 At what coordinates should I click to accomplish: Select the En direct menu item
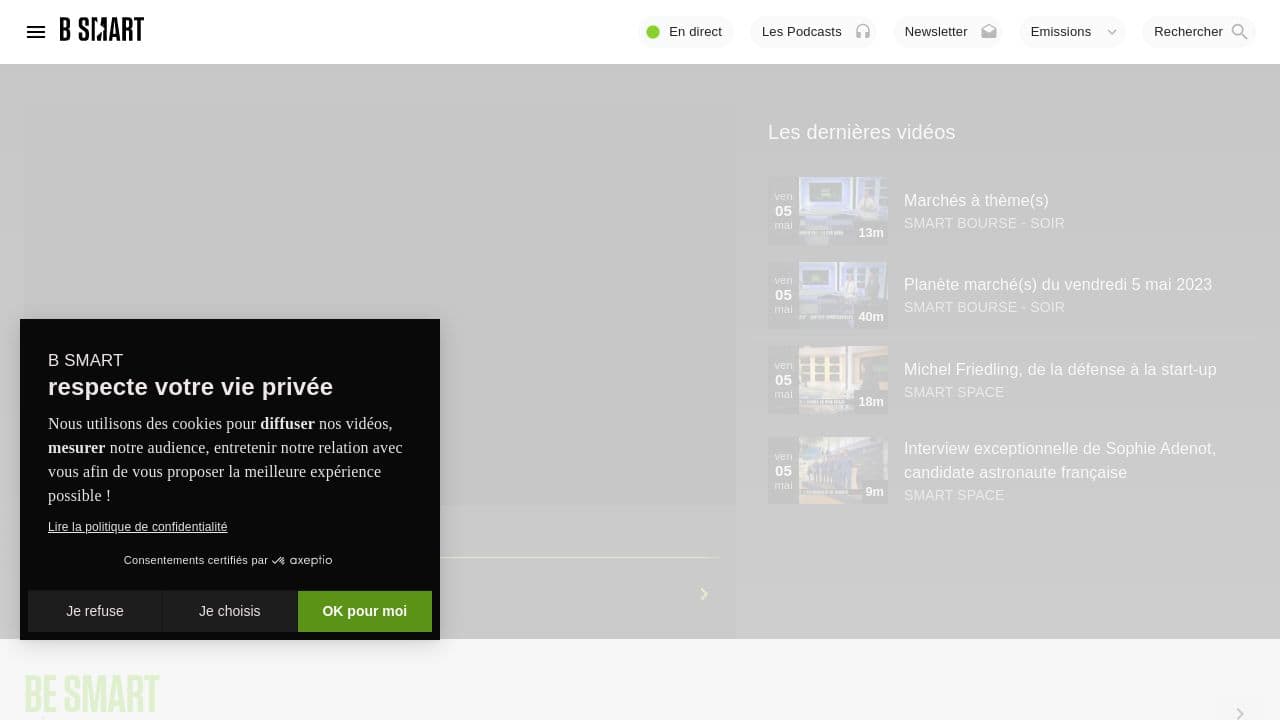tap(694, 31)
